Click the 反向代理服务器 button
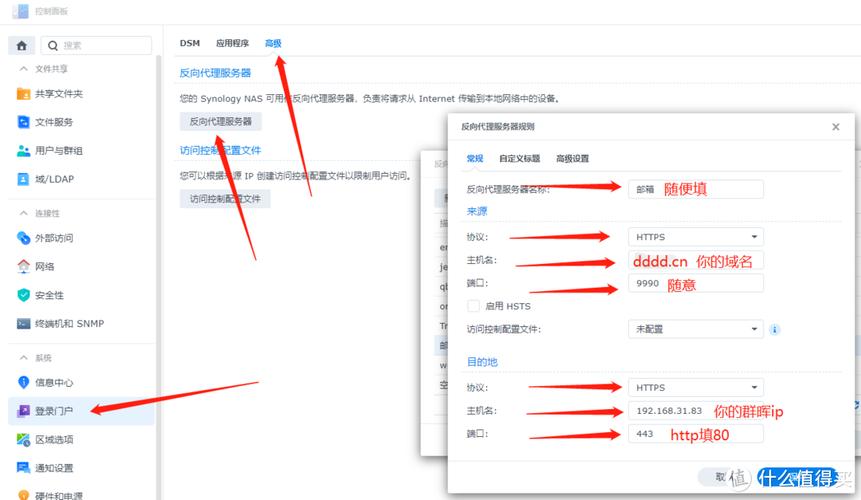Screen dimensions: 861x500 pyautogui.click(x=221, y=122)
